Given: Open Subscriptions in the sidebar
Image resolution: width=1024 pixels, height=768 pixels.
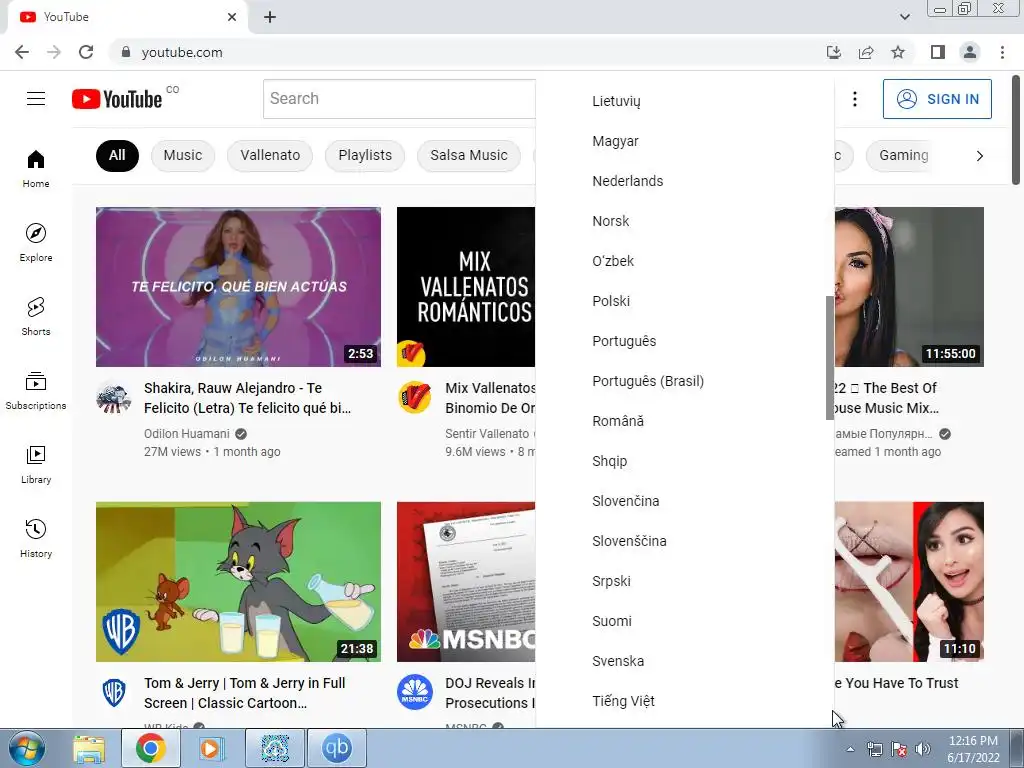Looking at the screenshot, I should (36, 390).
